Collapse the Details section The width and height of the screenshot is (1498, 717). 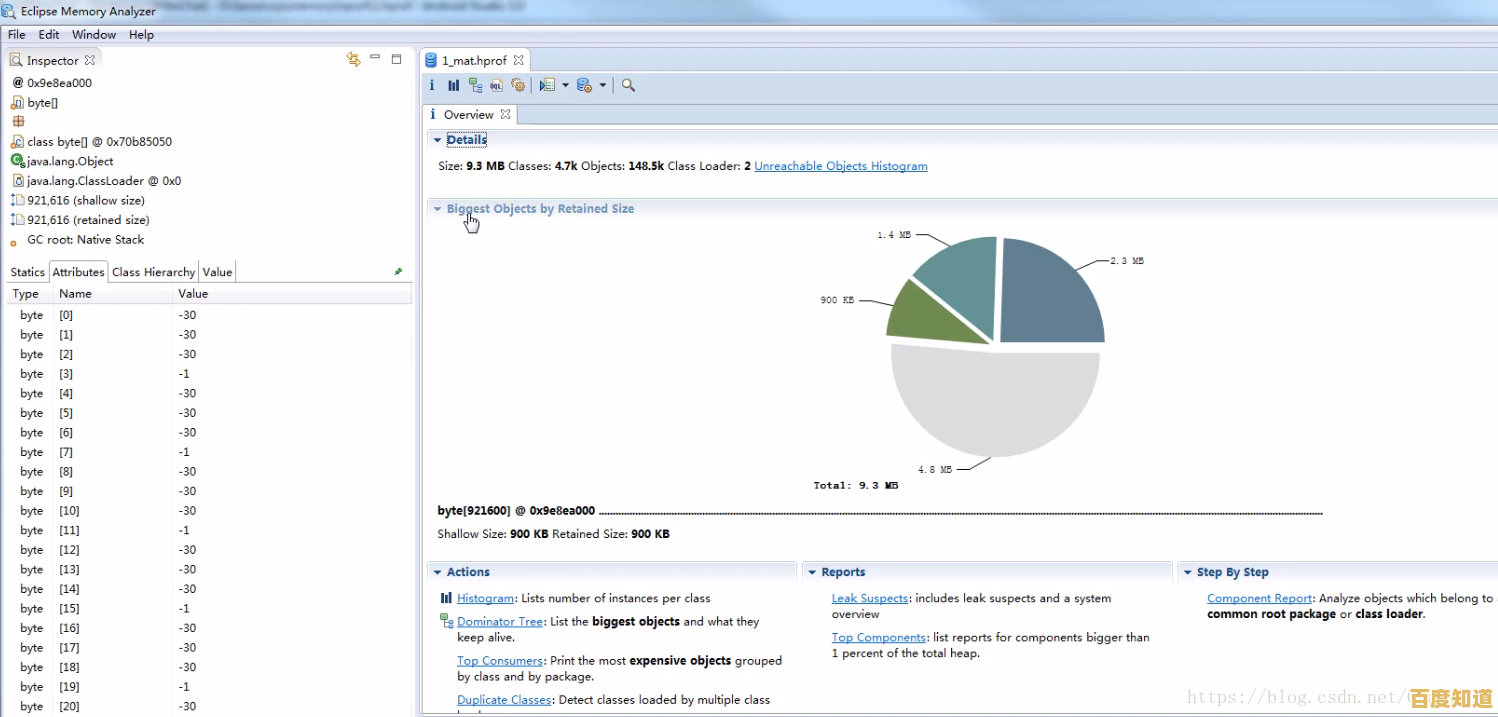point(437,140)
